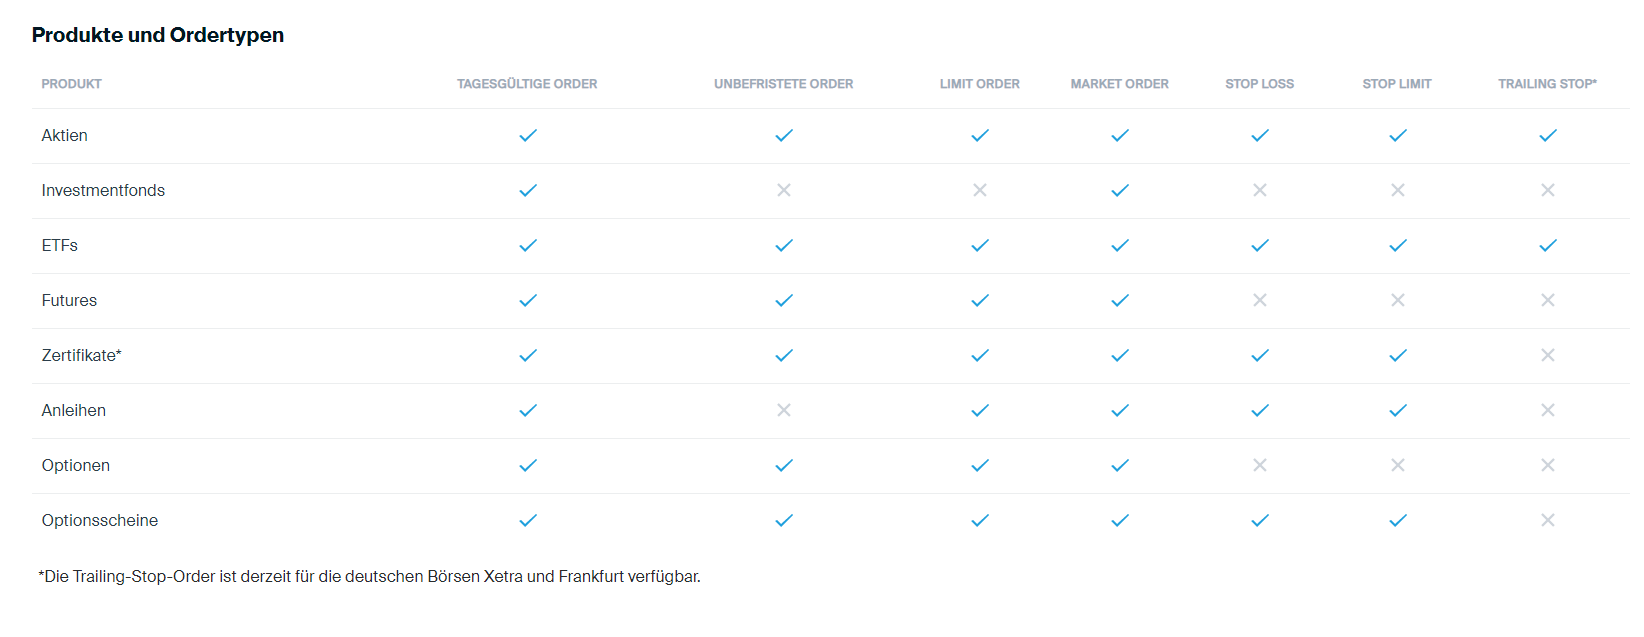Click the Investmentfonds Tagesgültige Order checkmark
This screenshot has height=637, width=1644.
point(528,190)
